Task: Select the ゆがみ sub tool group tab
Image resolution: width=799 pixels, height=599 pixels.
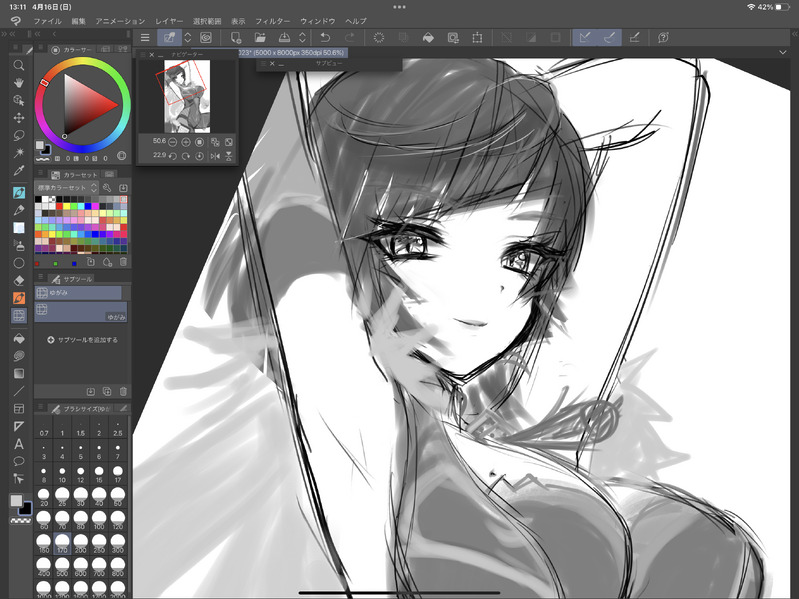Action: [x=78, y=292]
